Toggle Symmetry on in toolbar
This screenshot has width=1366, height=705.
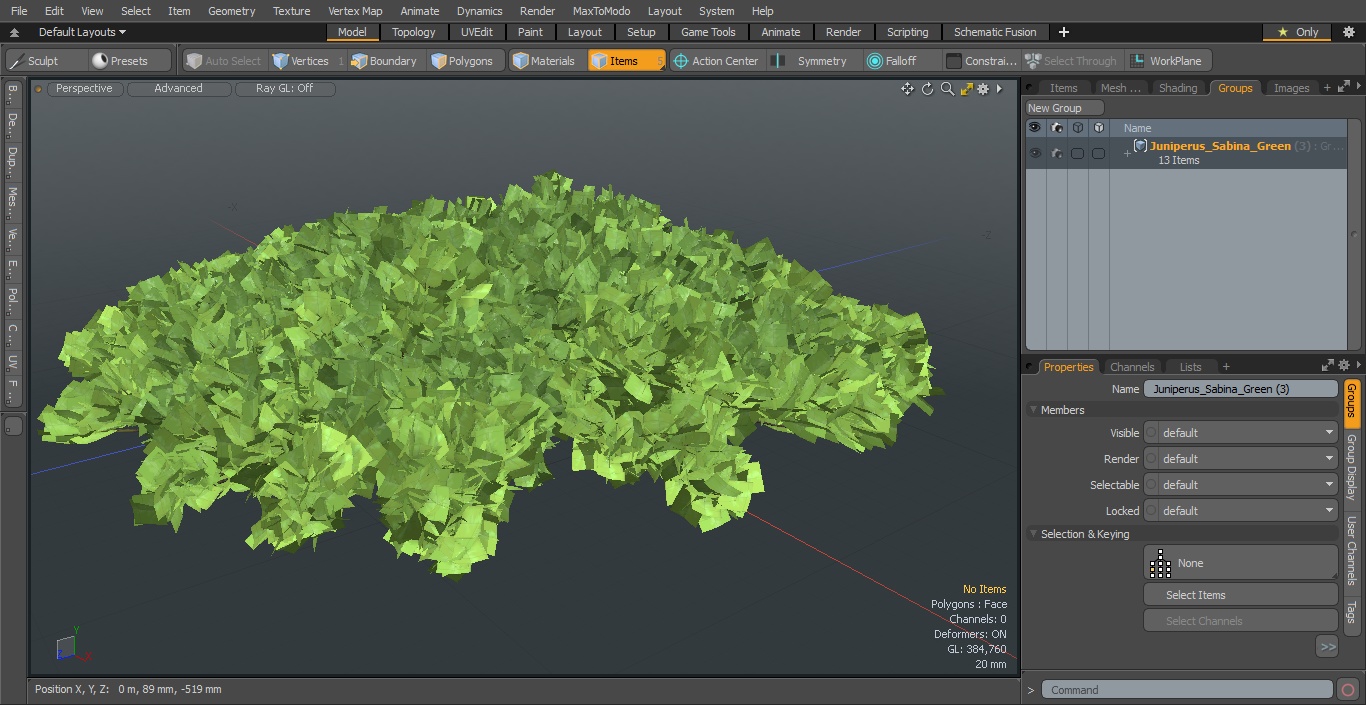click(812, 61)
